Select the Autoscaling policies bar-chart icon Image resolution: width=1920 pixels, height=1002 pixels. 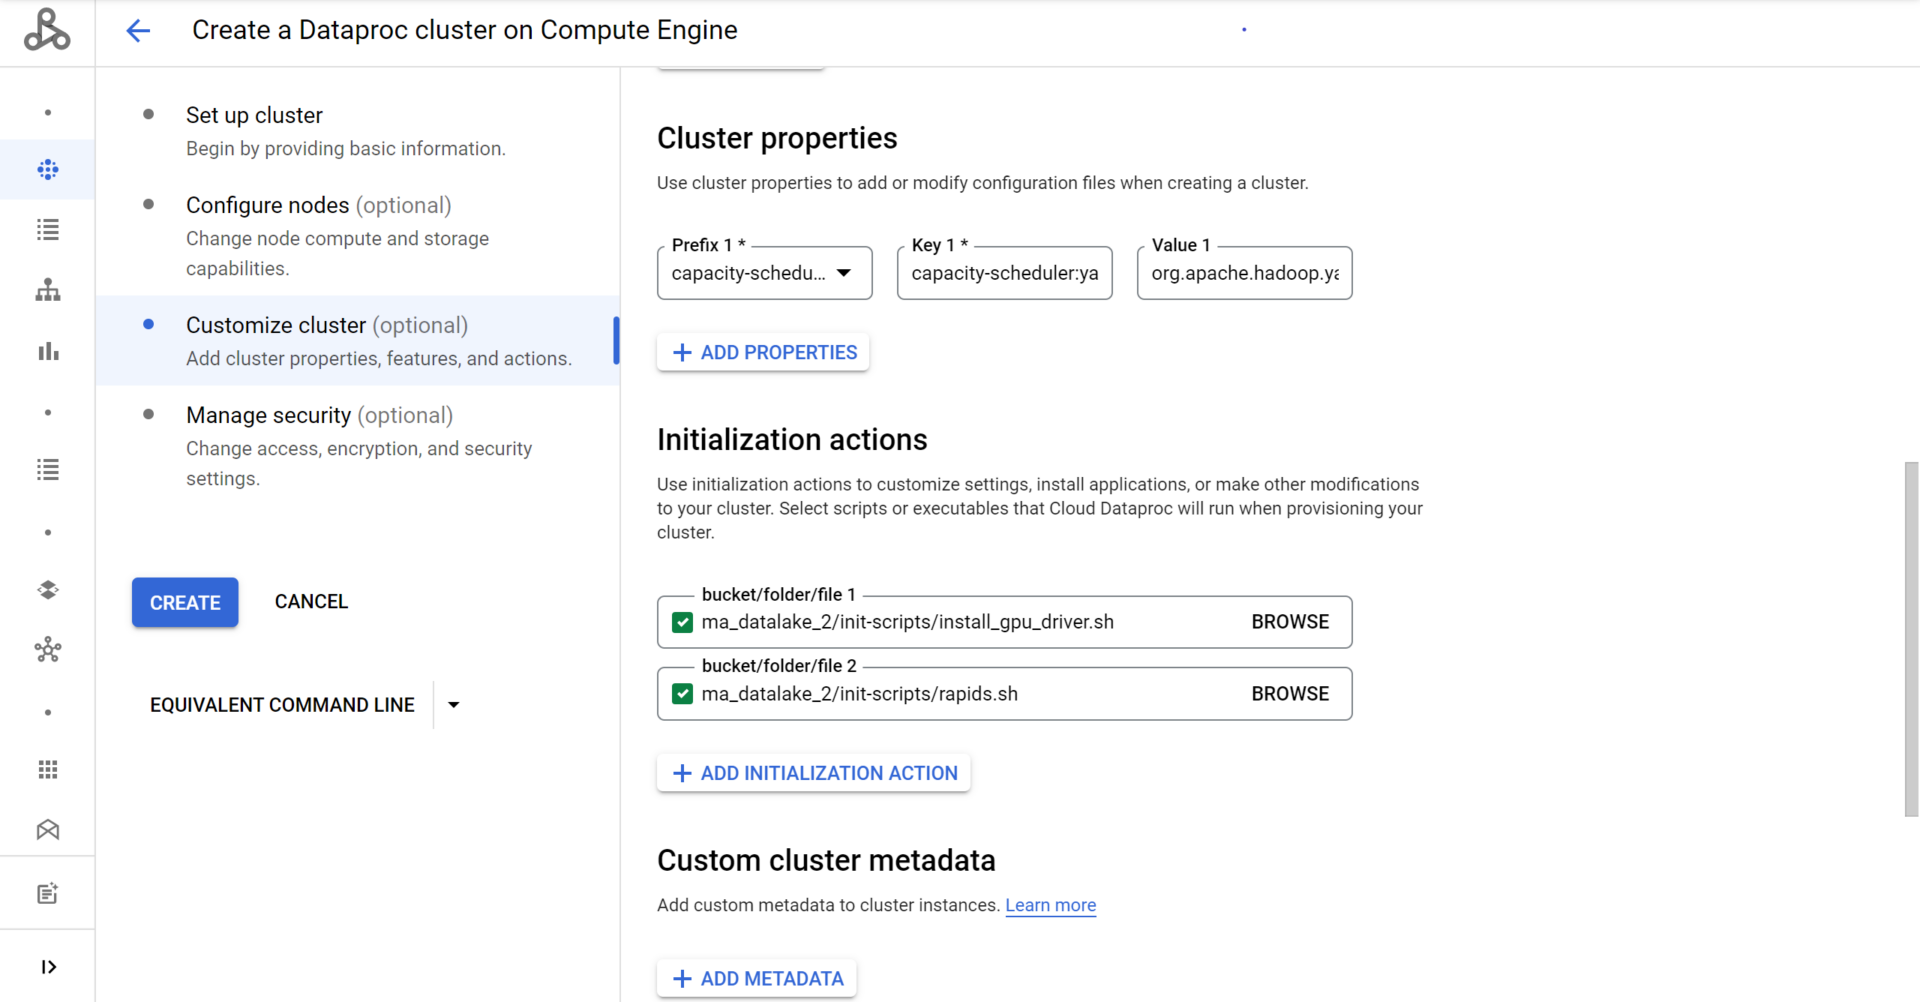click(47, 351)
